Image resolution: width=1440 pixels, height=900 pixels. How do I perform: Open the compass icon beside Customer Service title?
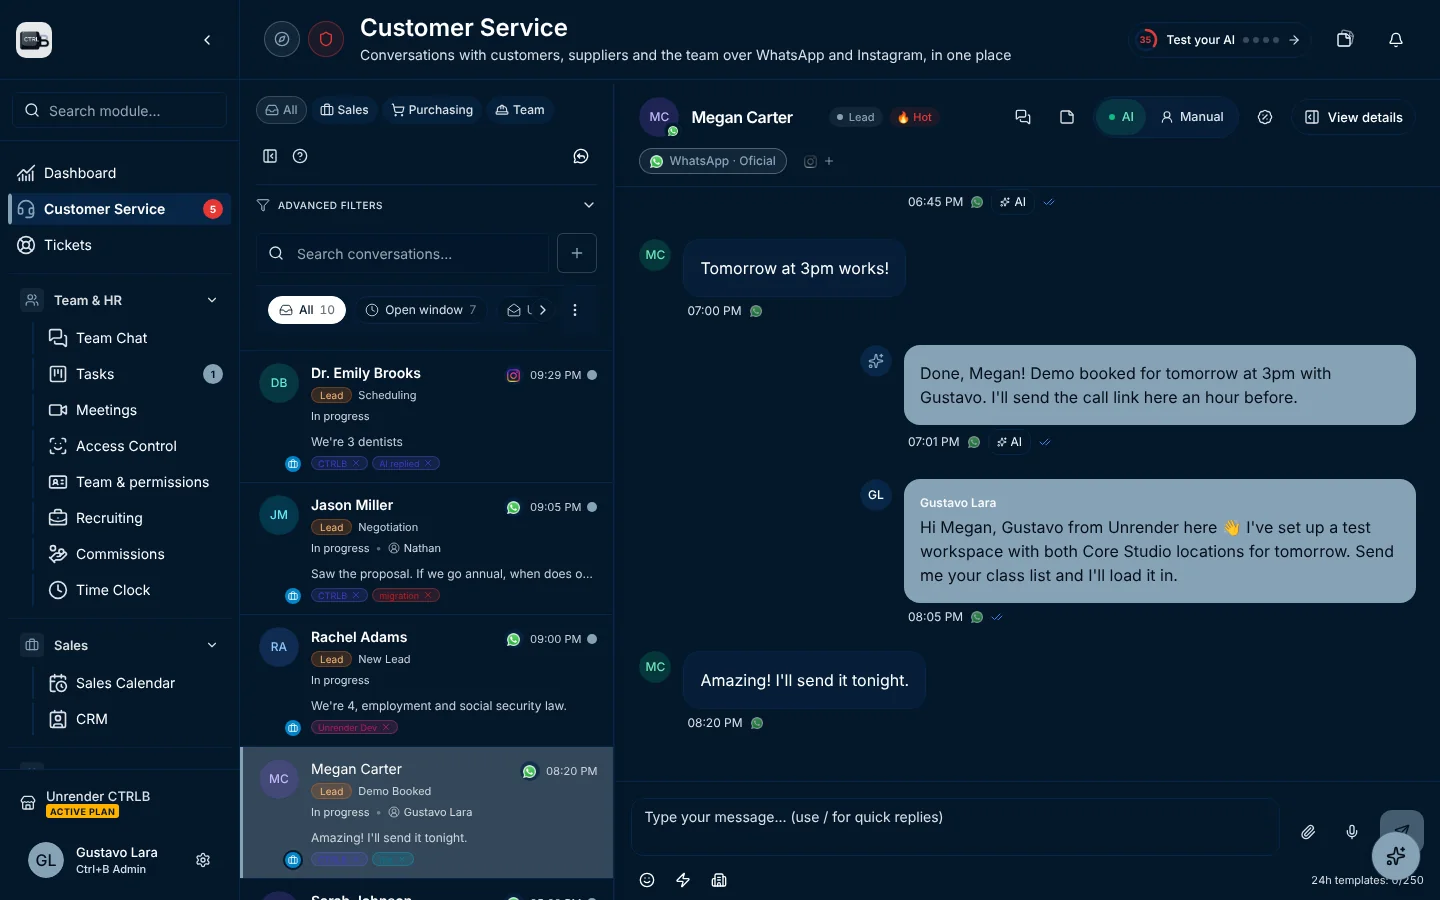tap(282, 39)
